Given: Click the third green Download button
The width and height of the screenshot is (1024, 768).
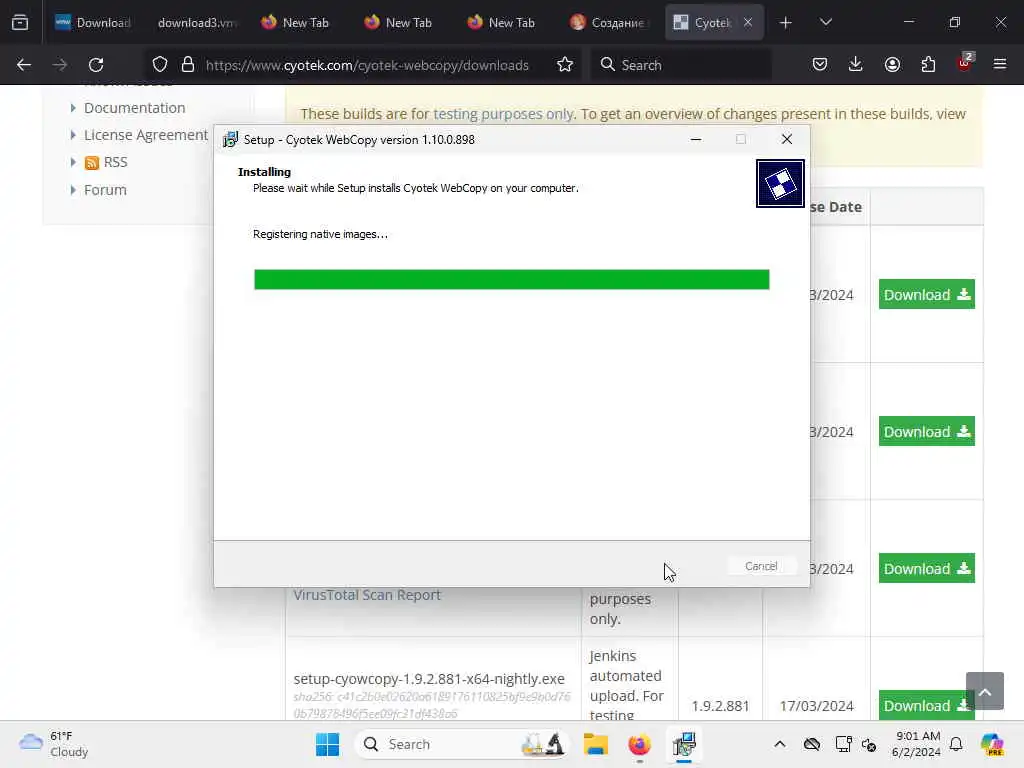Looking at the screenshot, I should pos(927,569).
